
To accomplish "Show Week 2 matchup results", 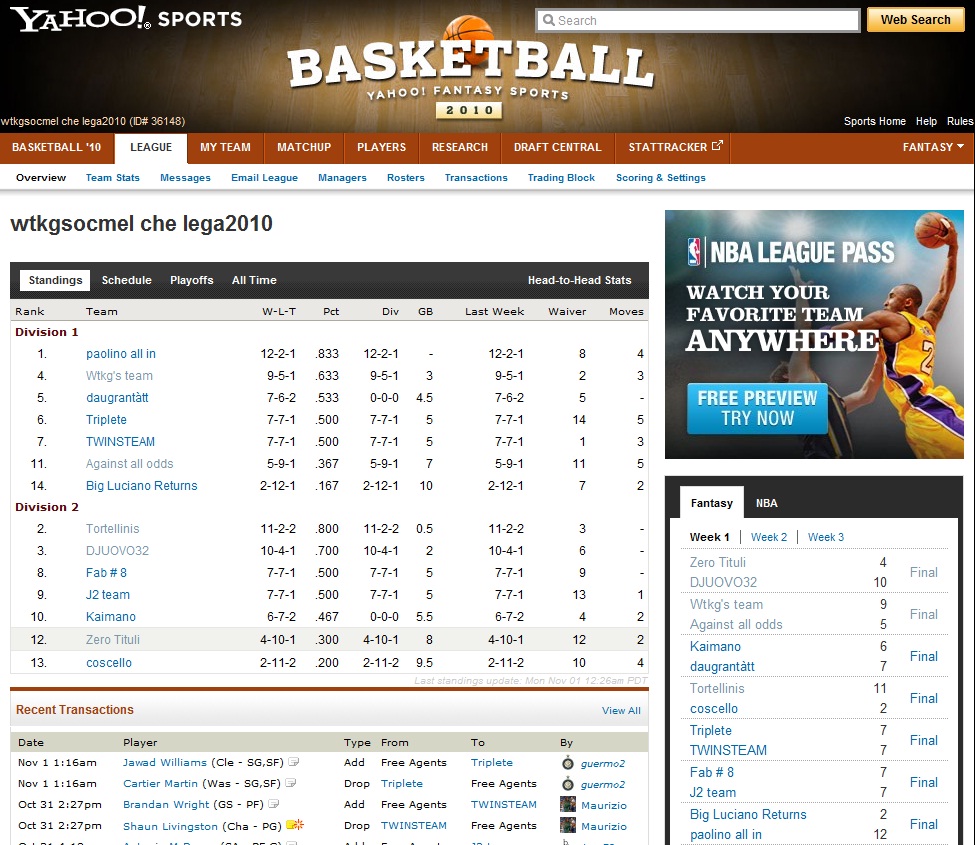I will pos(769,537).
